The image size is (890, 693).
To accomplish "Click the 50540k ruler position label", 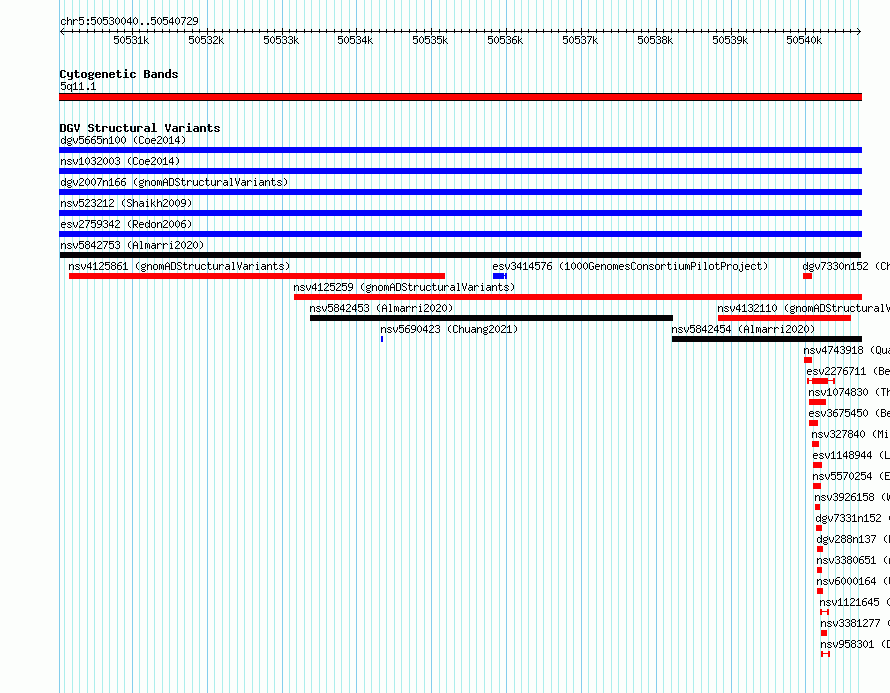I will point(804,40).
